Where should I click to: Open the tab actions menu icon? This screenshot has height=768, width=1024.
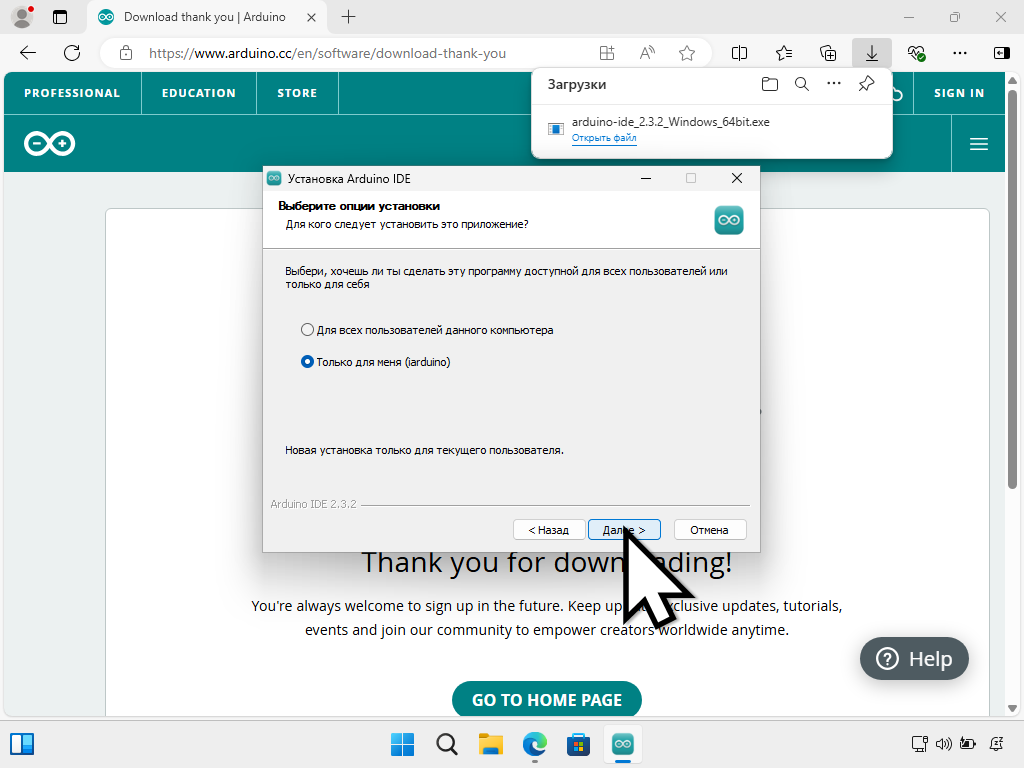pyautogui.click(x=60, y=17)
